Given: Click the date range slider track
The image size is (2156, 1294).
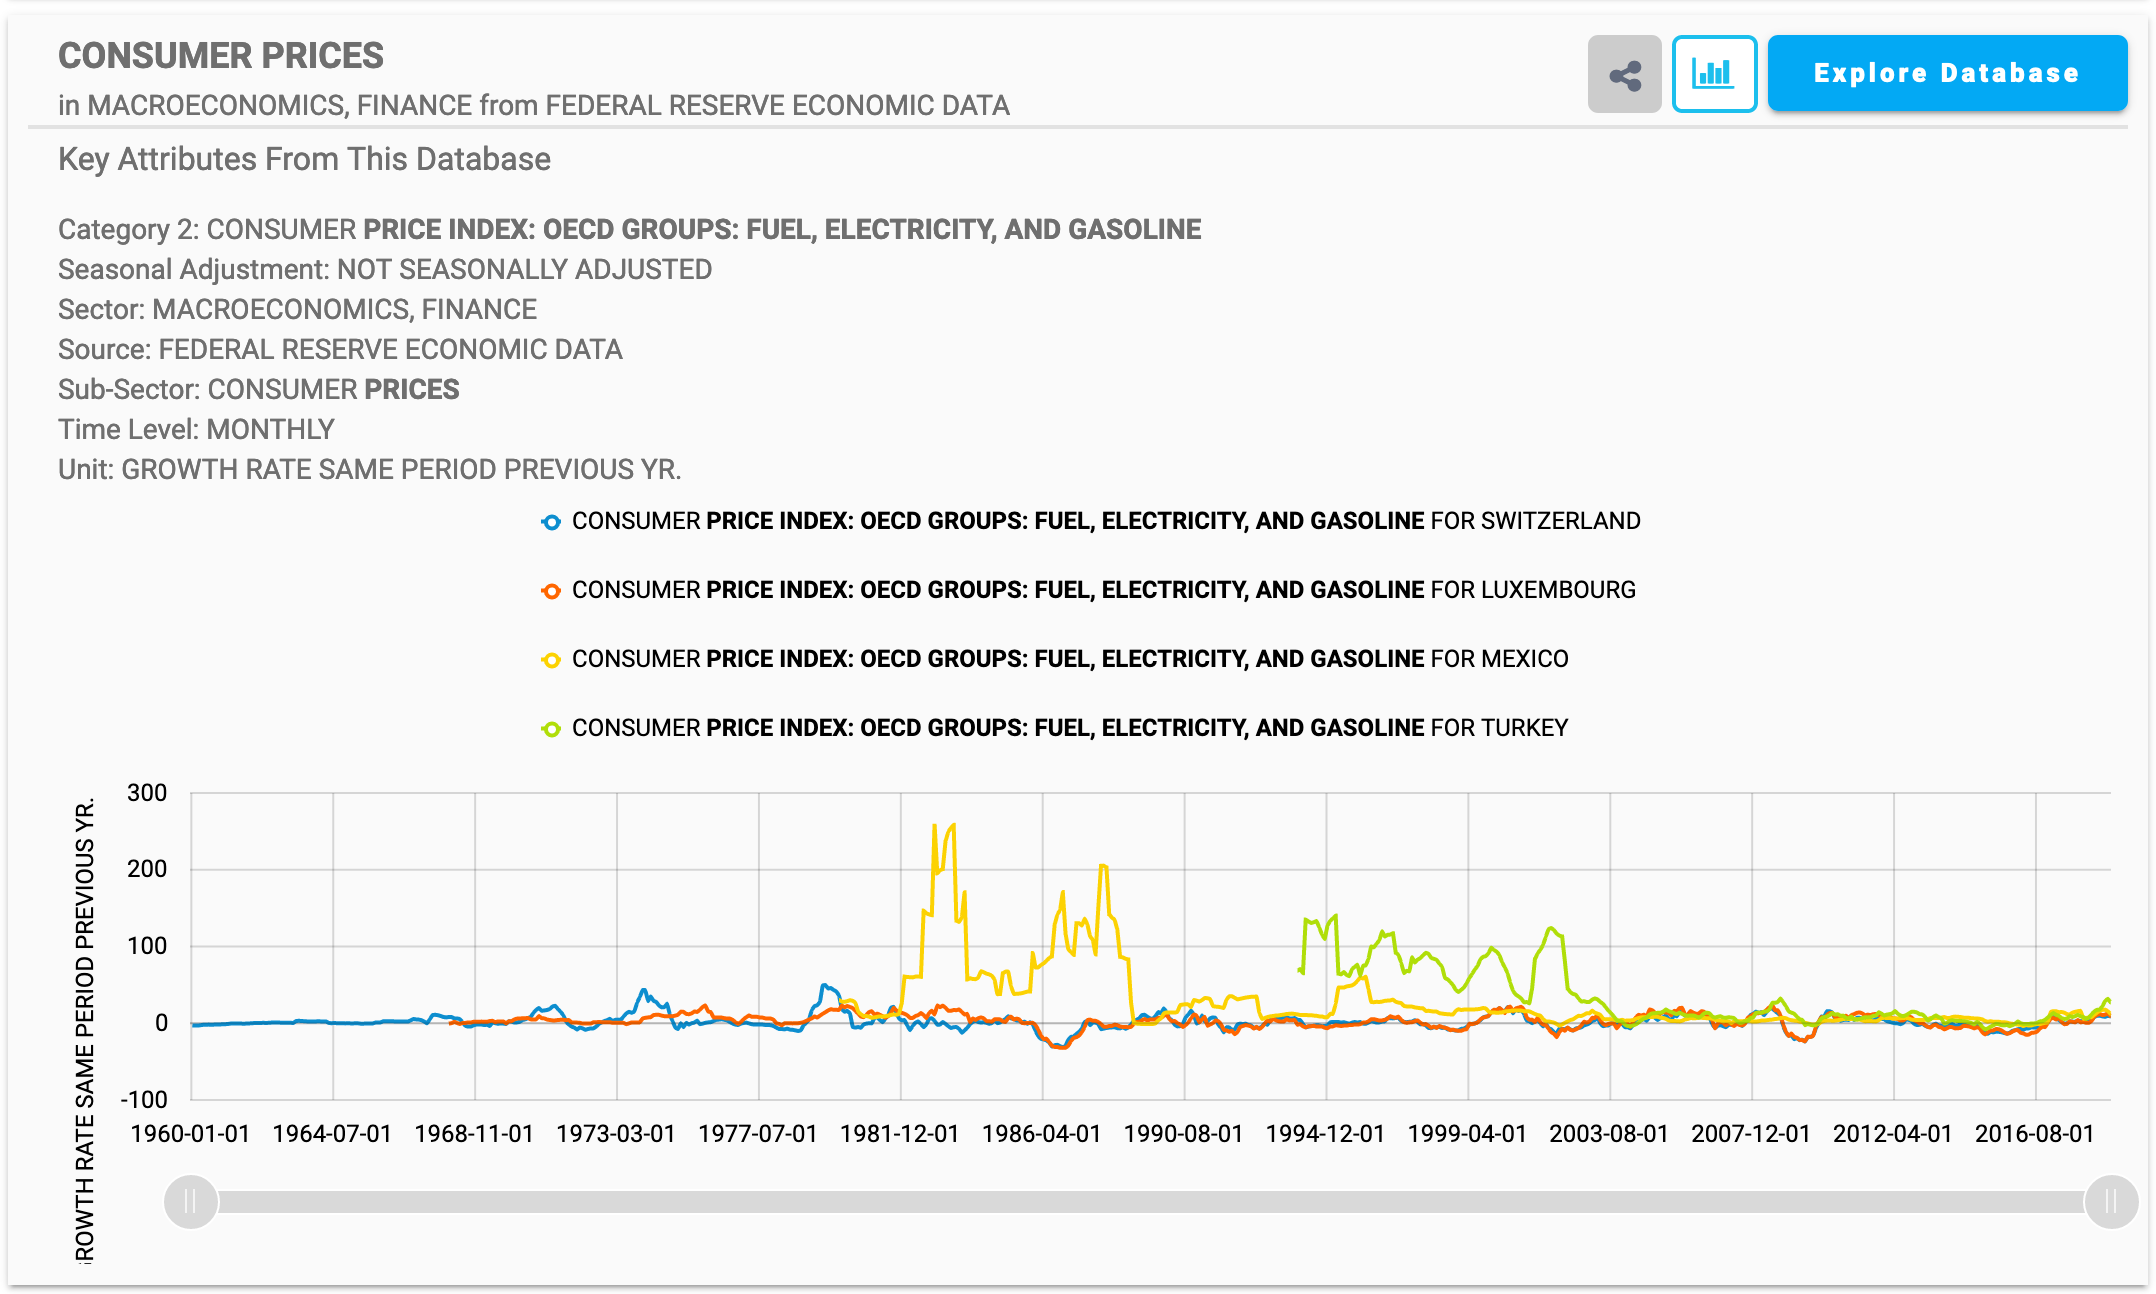Looking at the screenshot, I should [x=1150, y=1201].
